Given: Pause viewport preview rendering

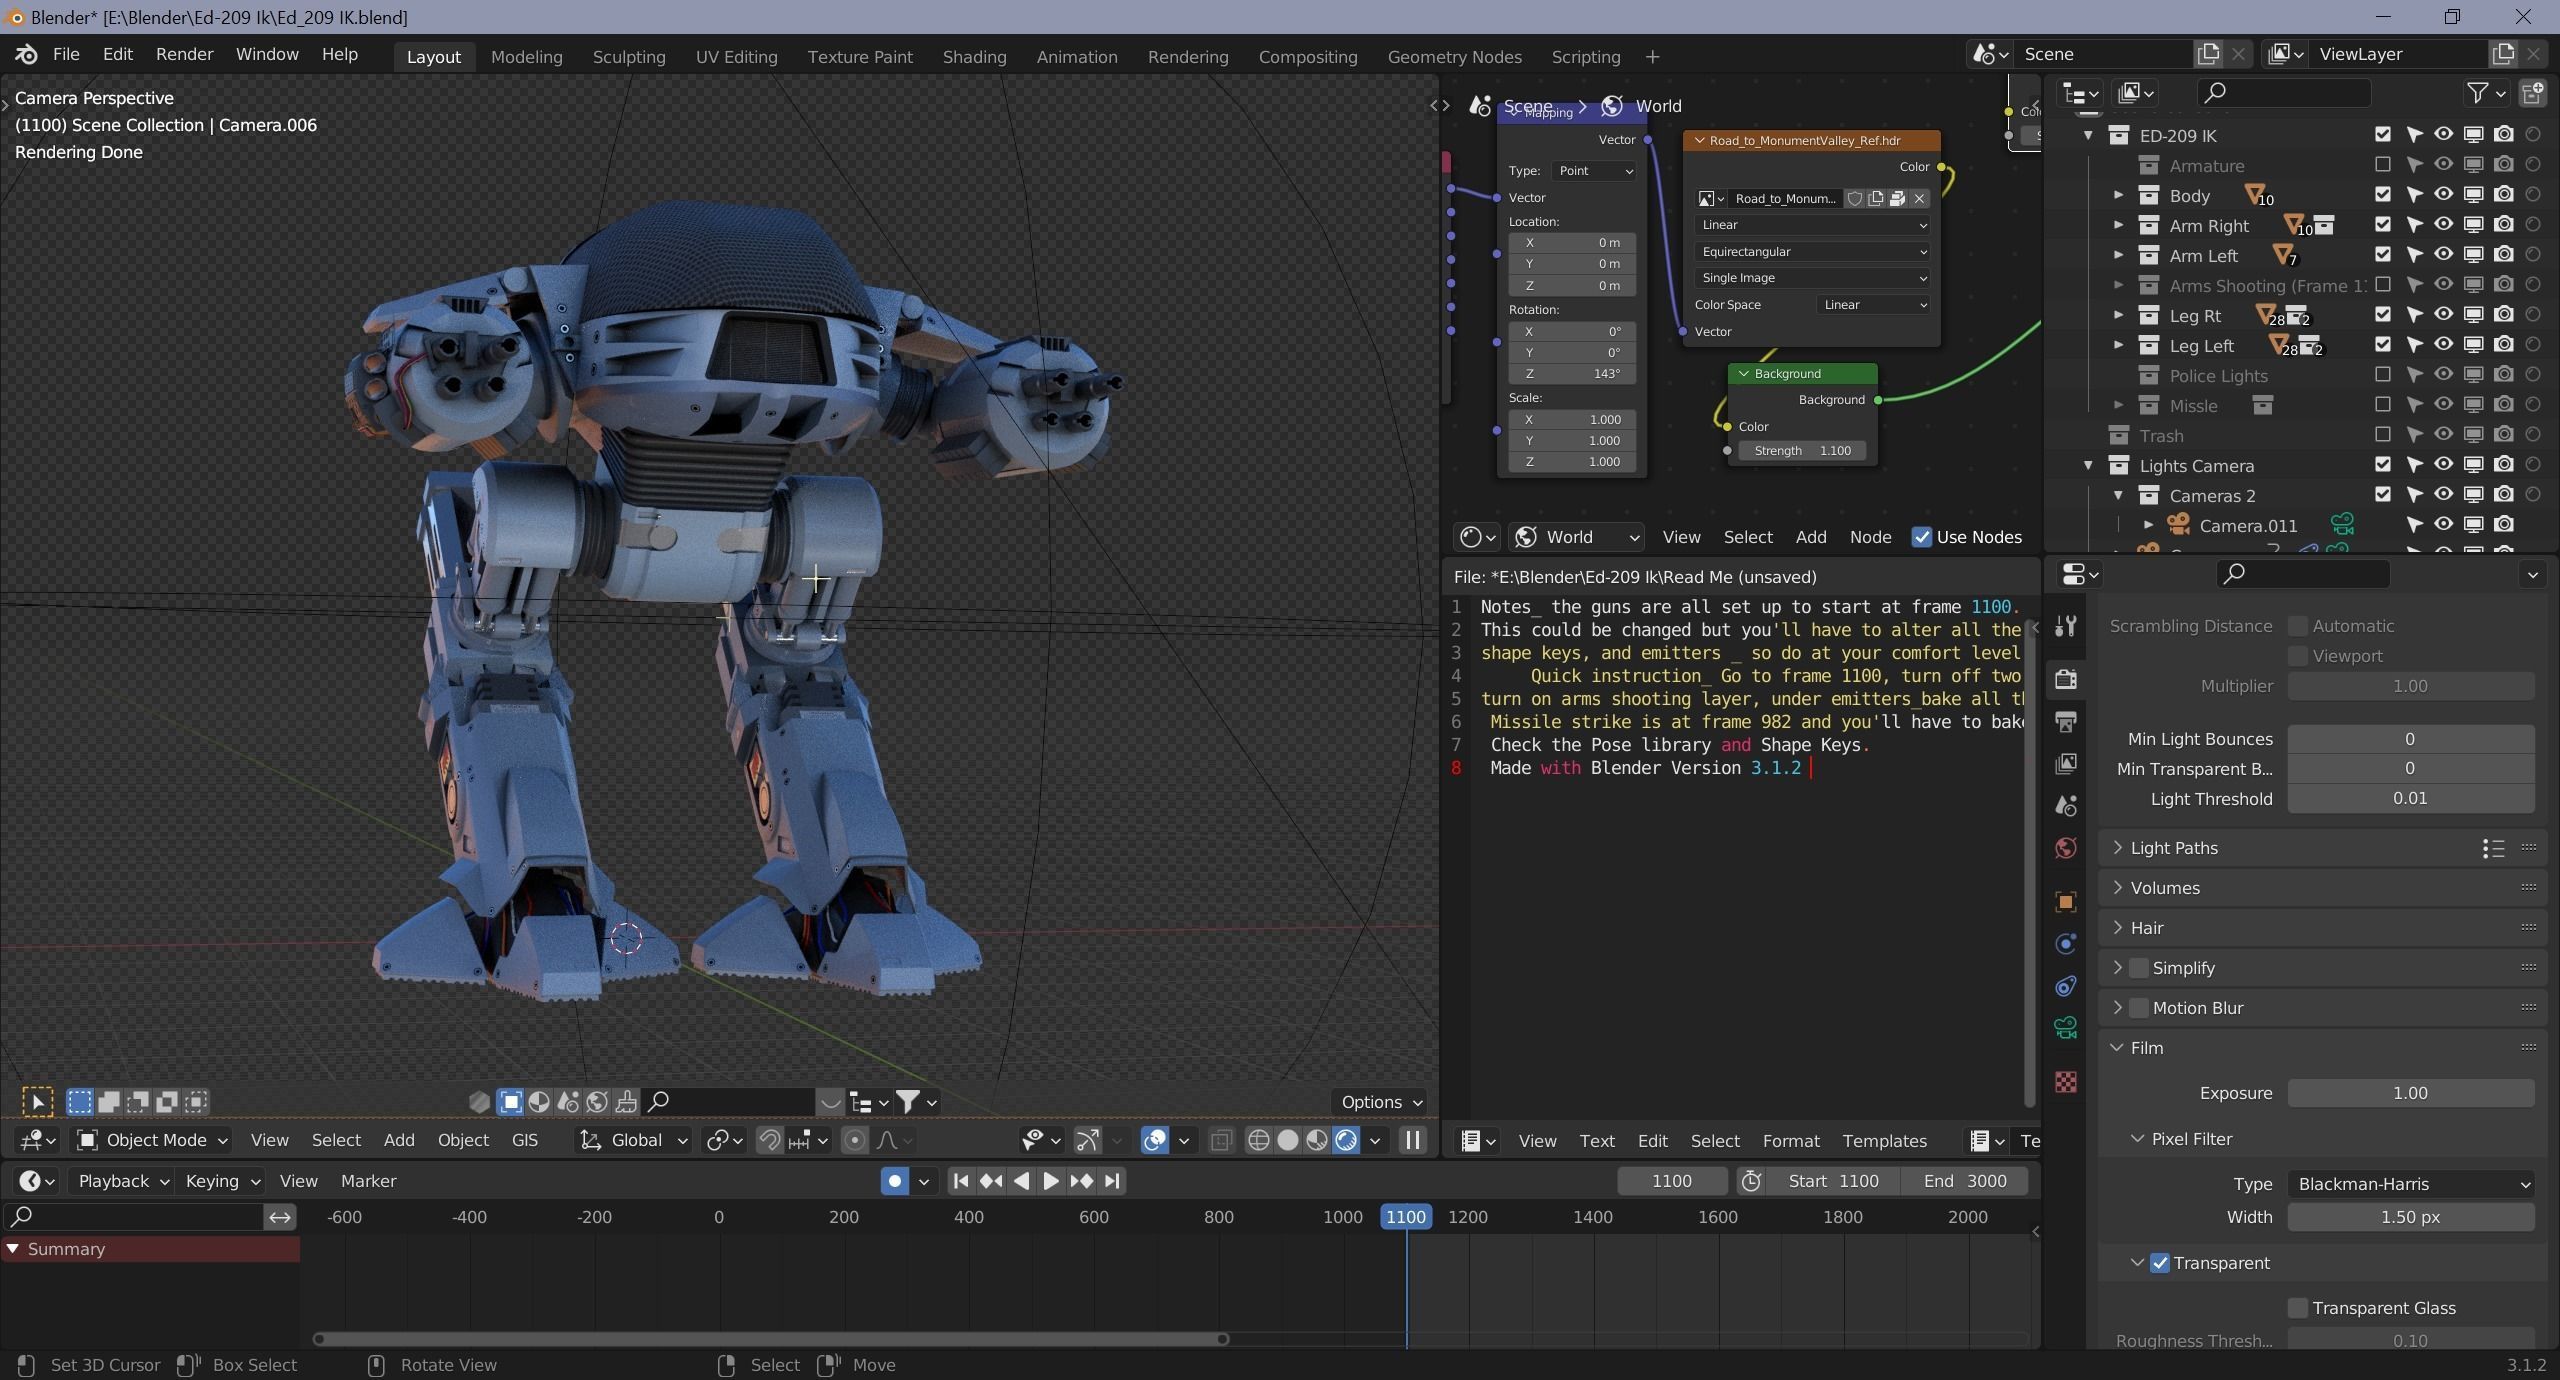Looking at the screenshot, I should pyautogui.click(x=1412, y=1140).
